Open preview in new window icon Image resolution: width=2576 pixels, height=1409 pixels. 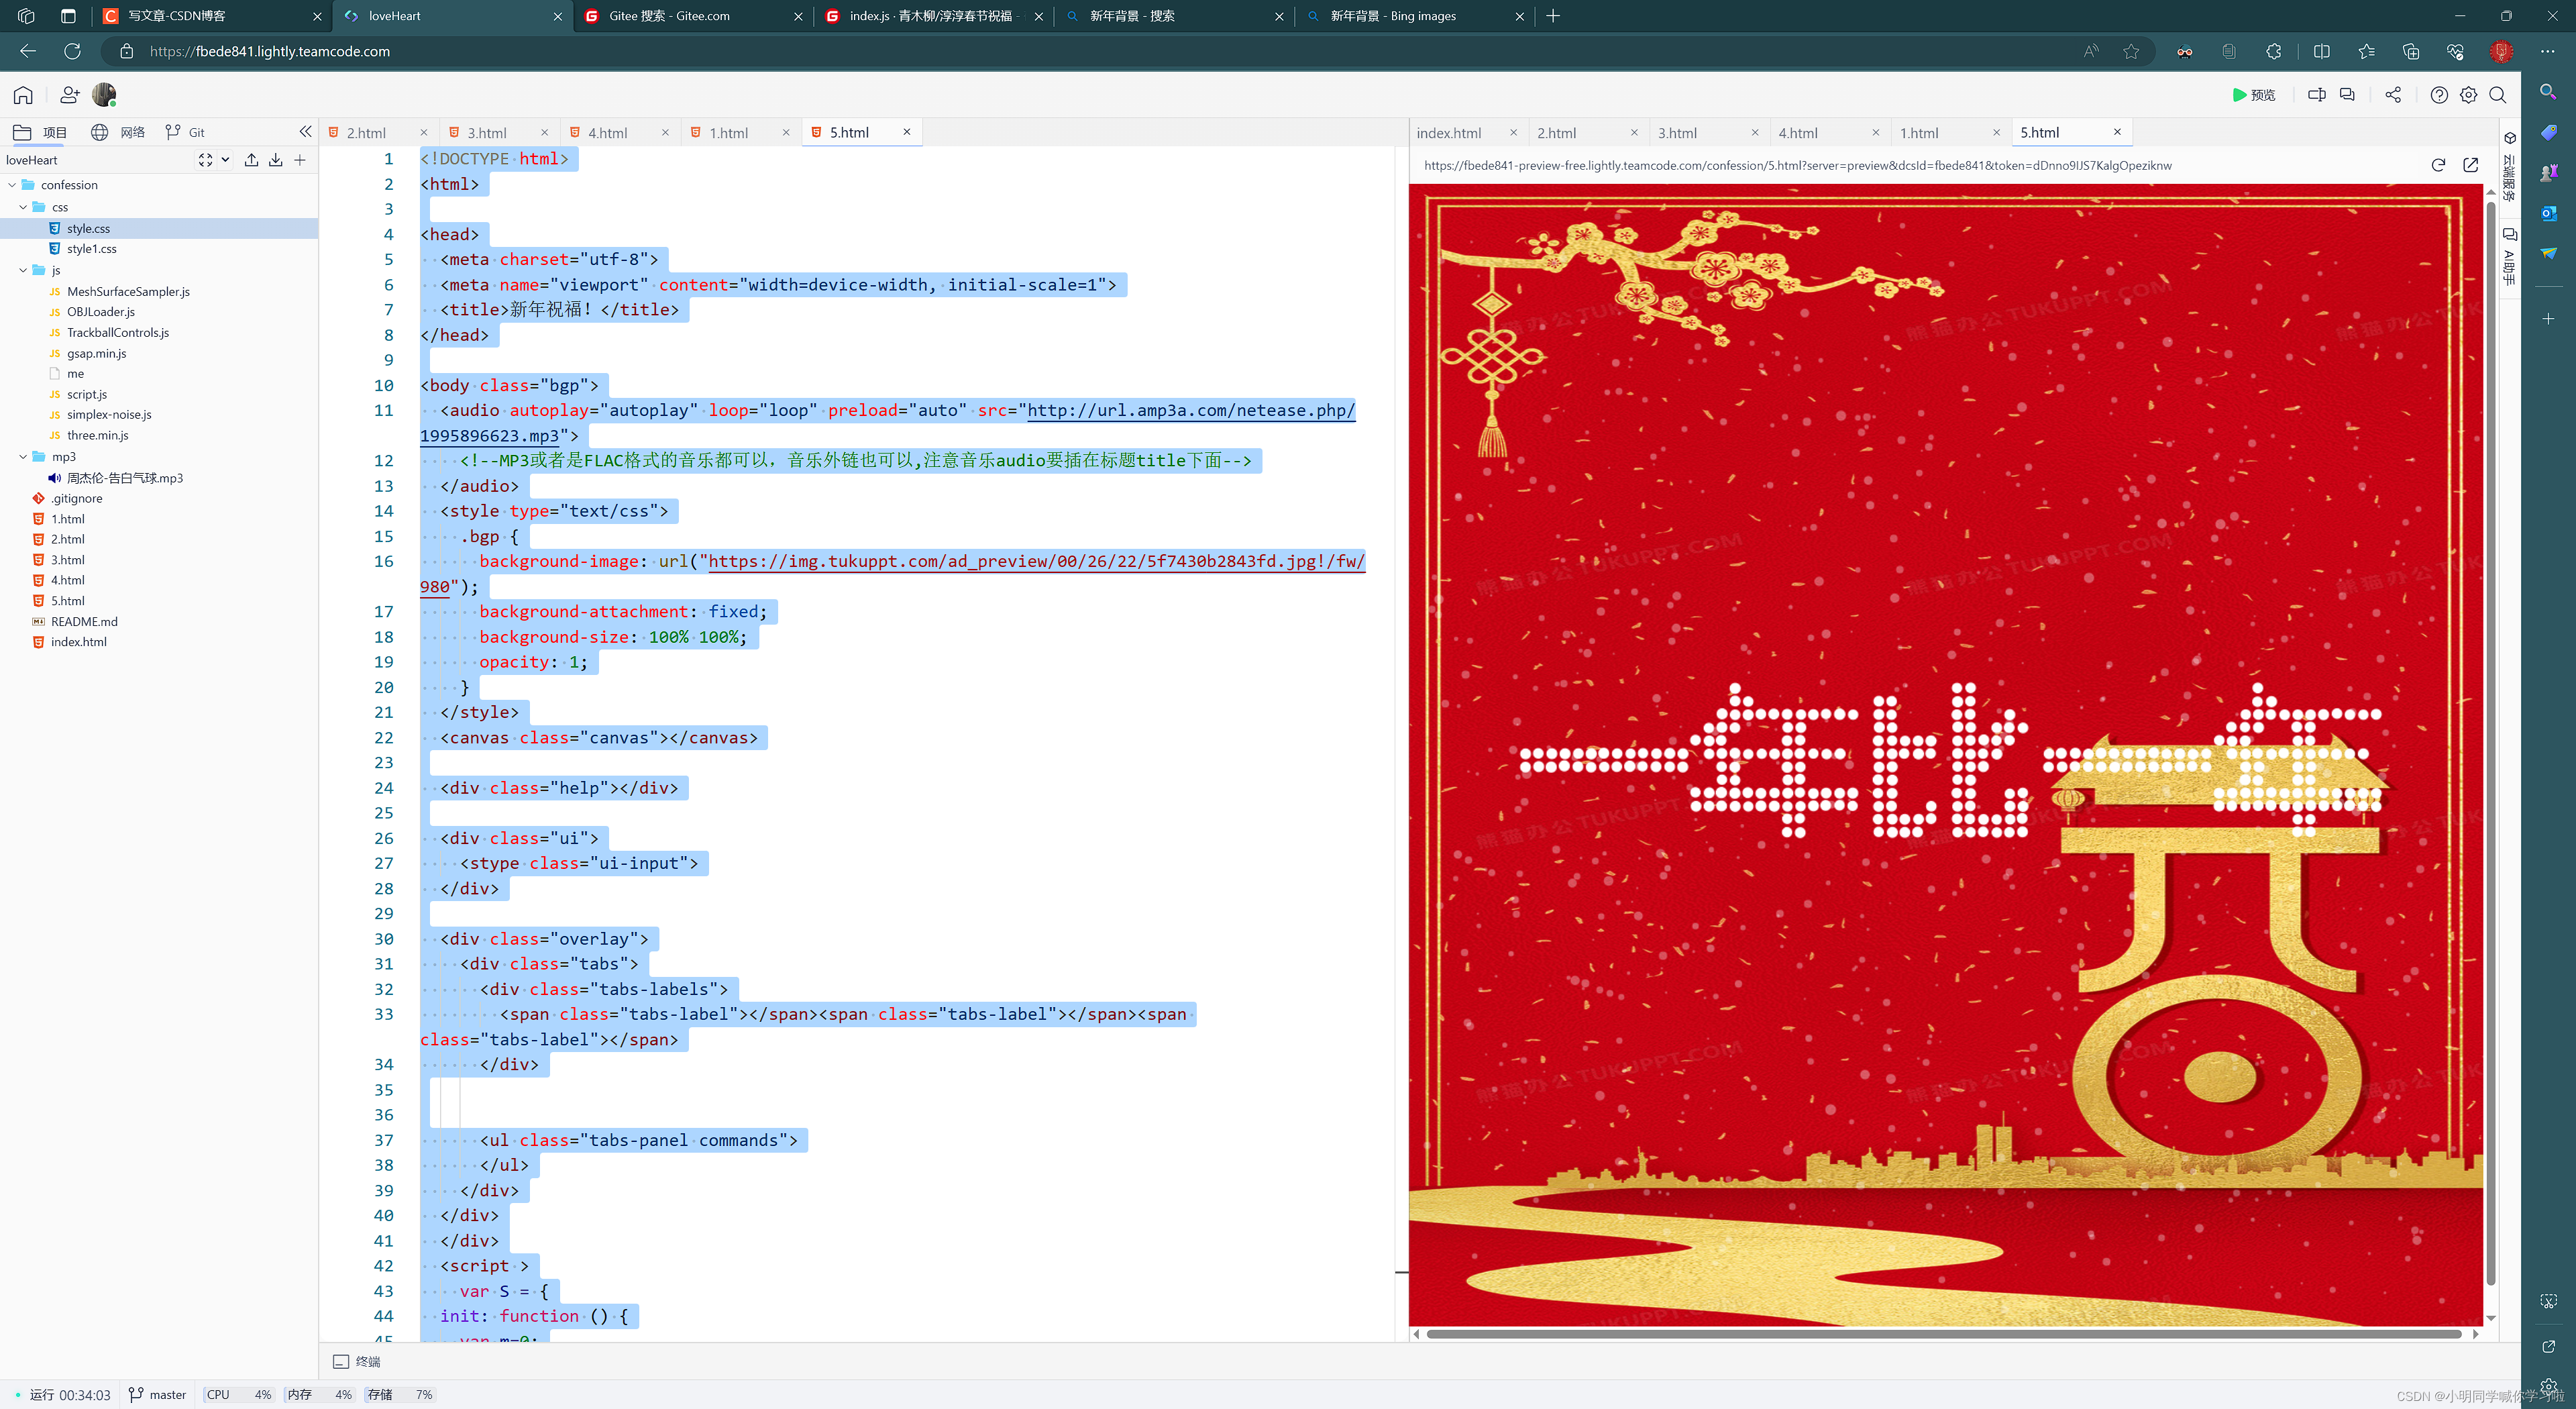click(x=2470, y=165)
